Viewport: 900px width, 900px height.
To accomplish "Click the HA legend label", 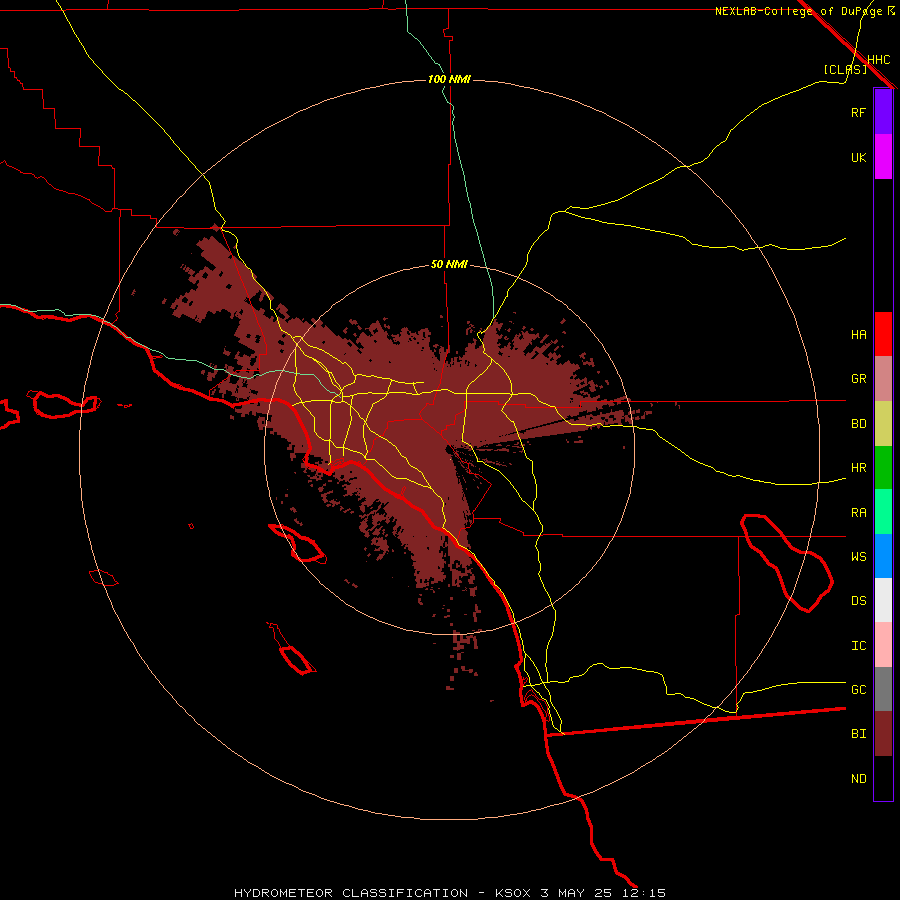I will pyautogui.click(x=858, y=335).
